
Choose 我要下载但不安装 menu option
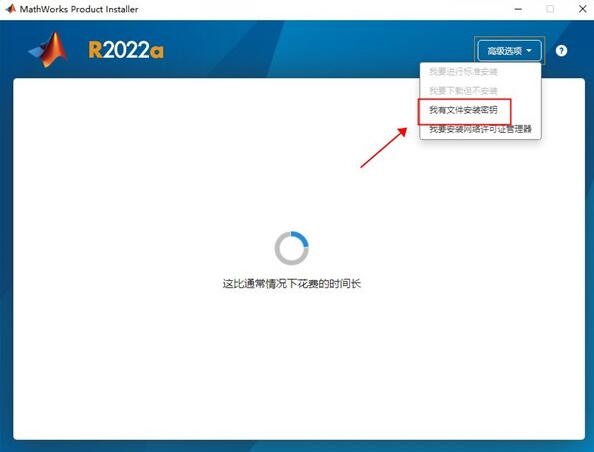[463, 91]
